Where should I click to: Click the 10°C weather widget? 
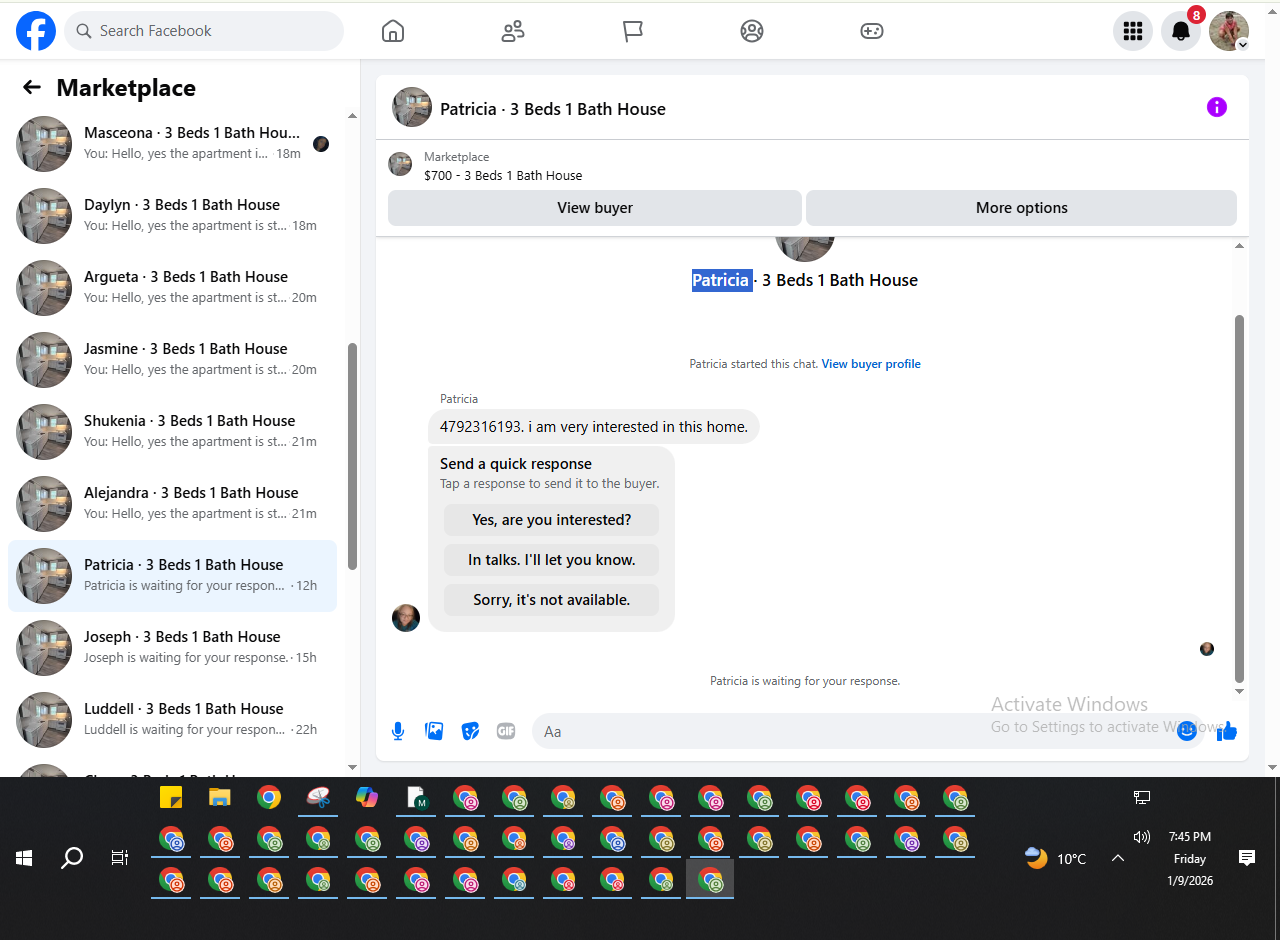coord(1056,859)
